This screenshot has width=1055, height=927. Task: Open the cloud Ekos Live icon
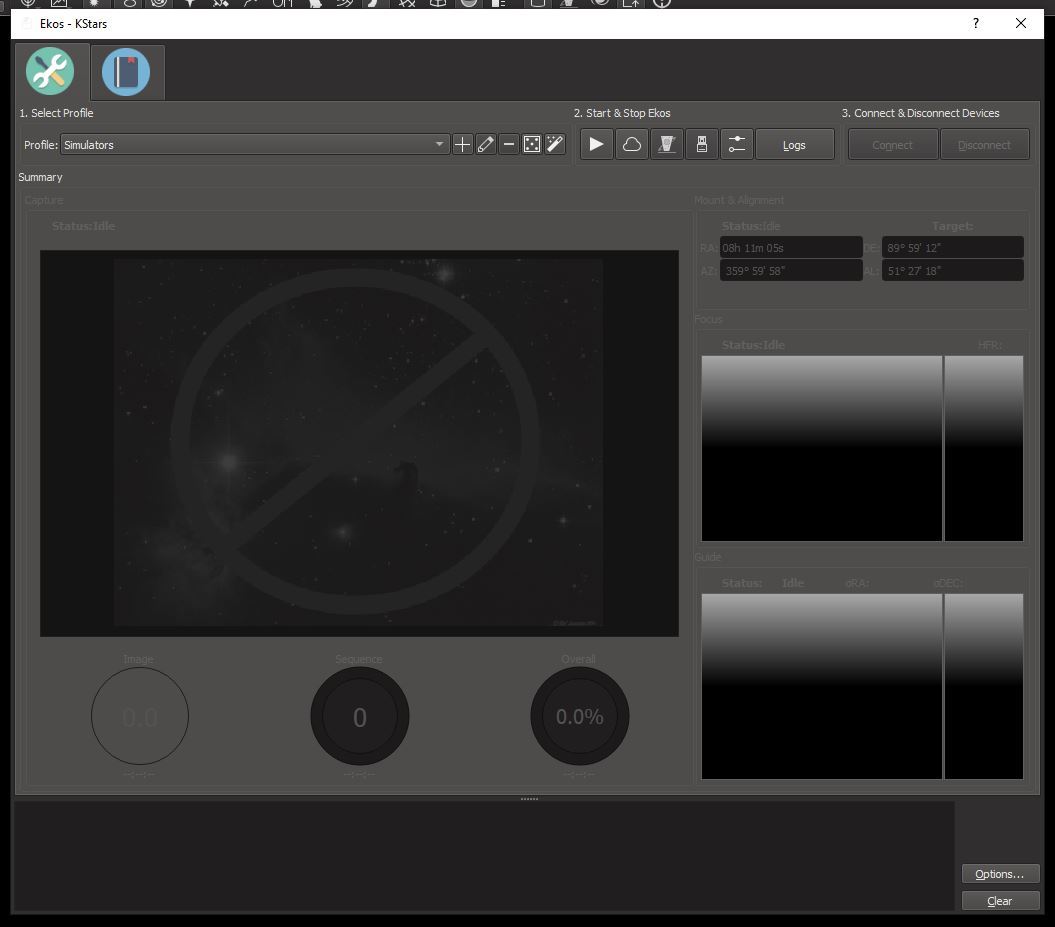tap(632, 144)
